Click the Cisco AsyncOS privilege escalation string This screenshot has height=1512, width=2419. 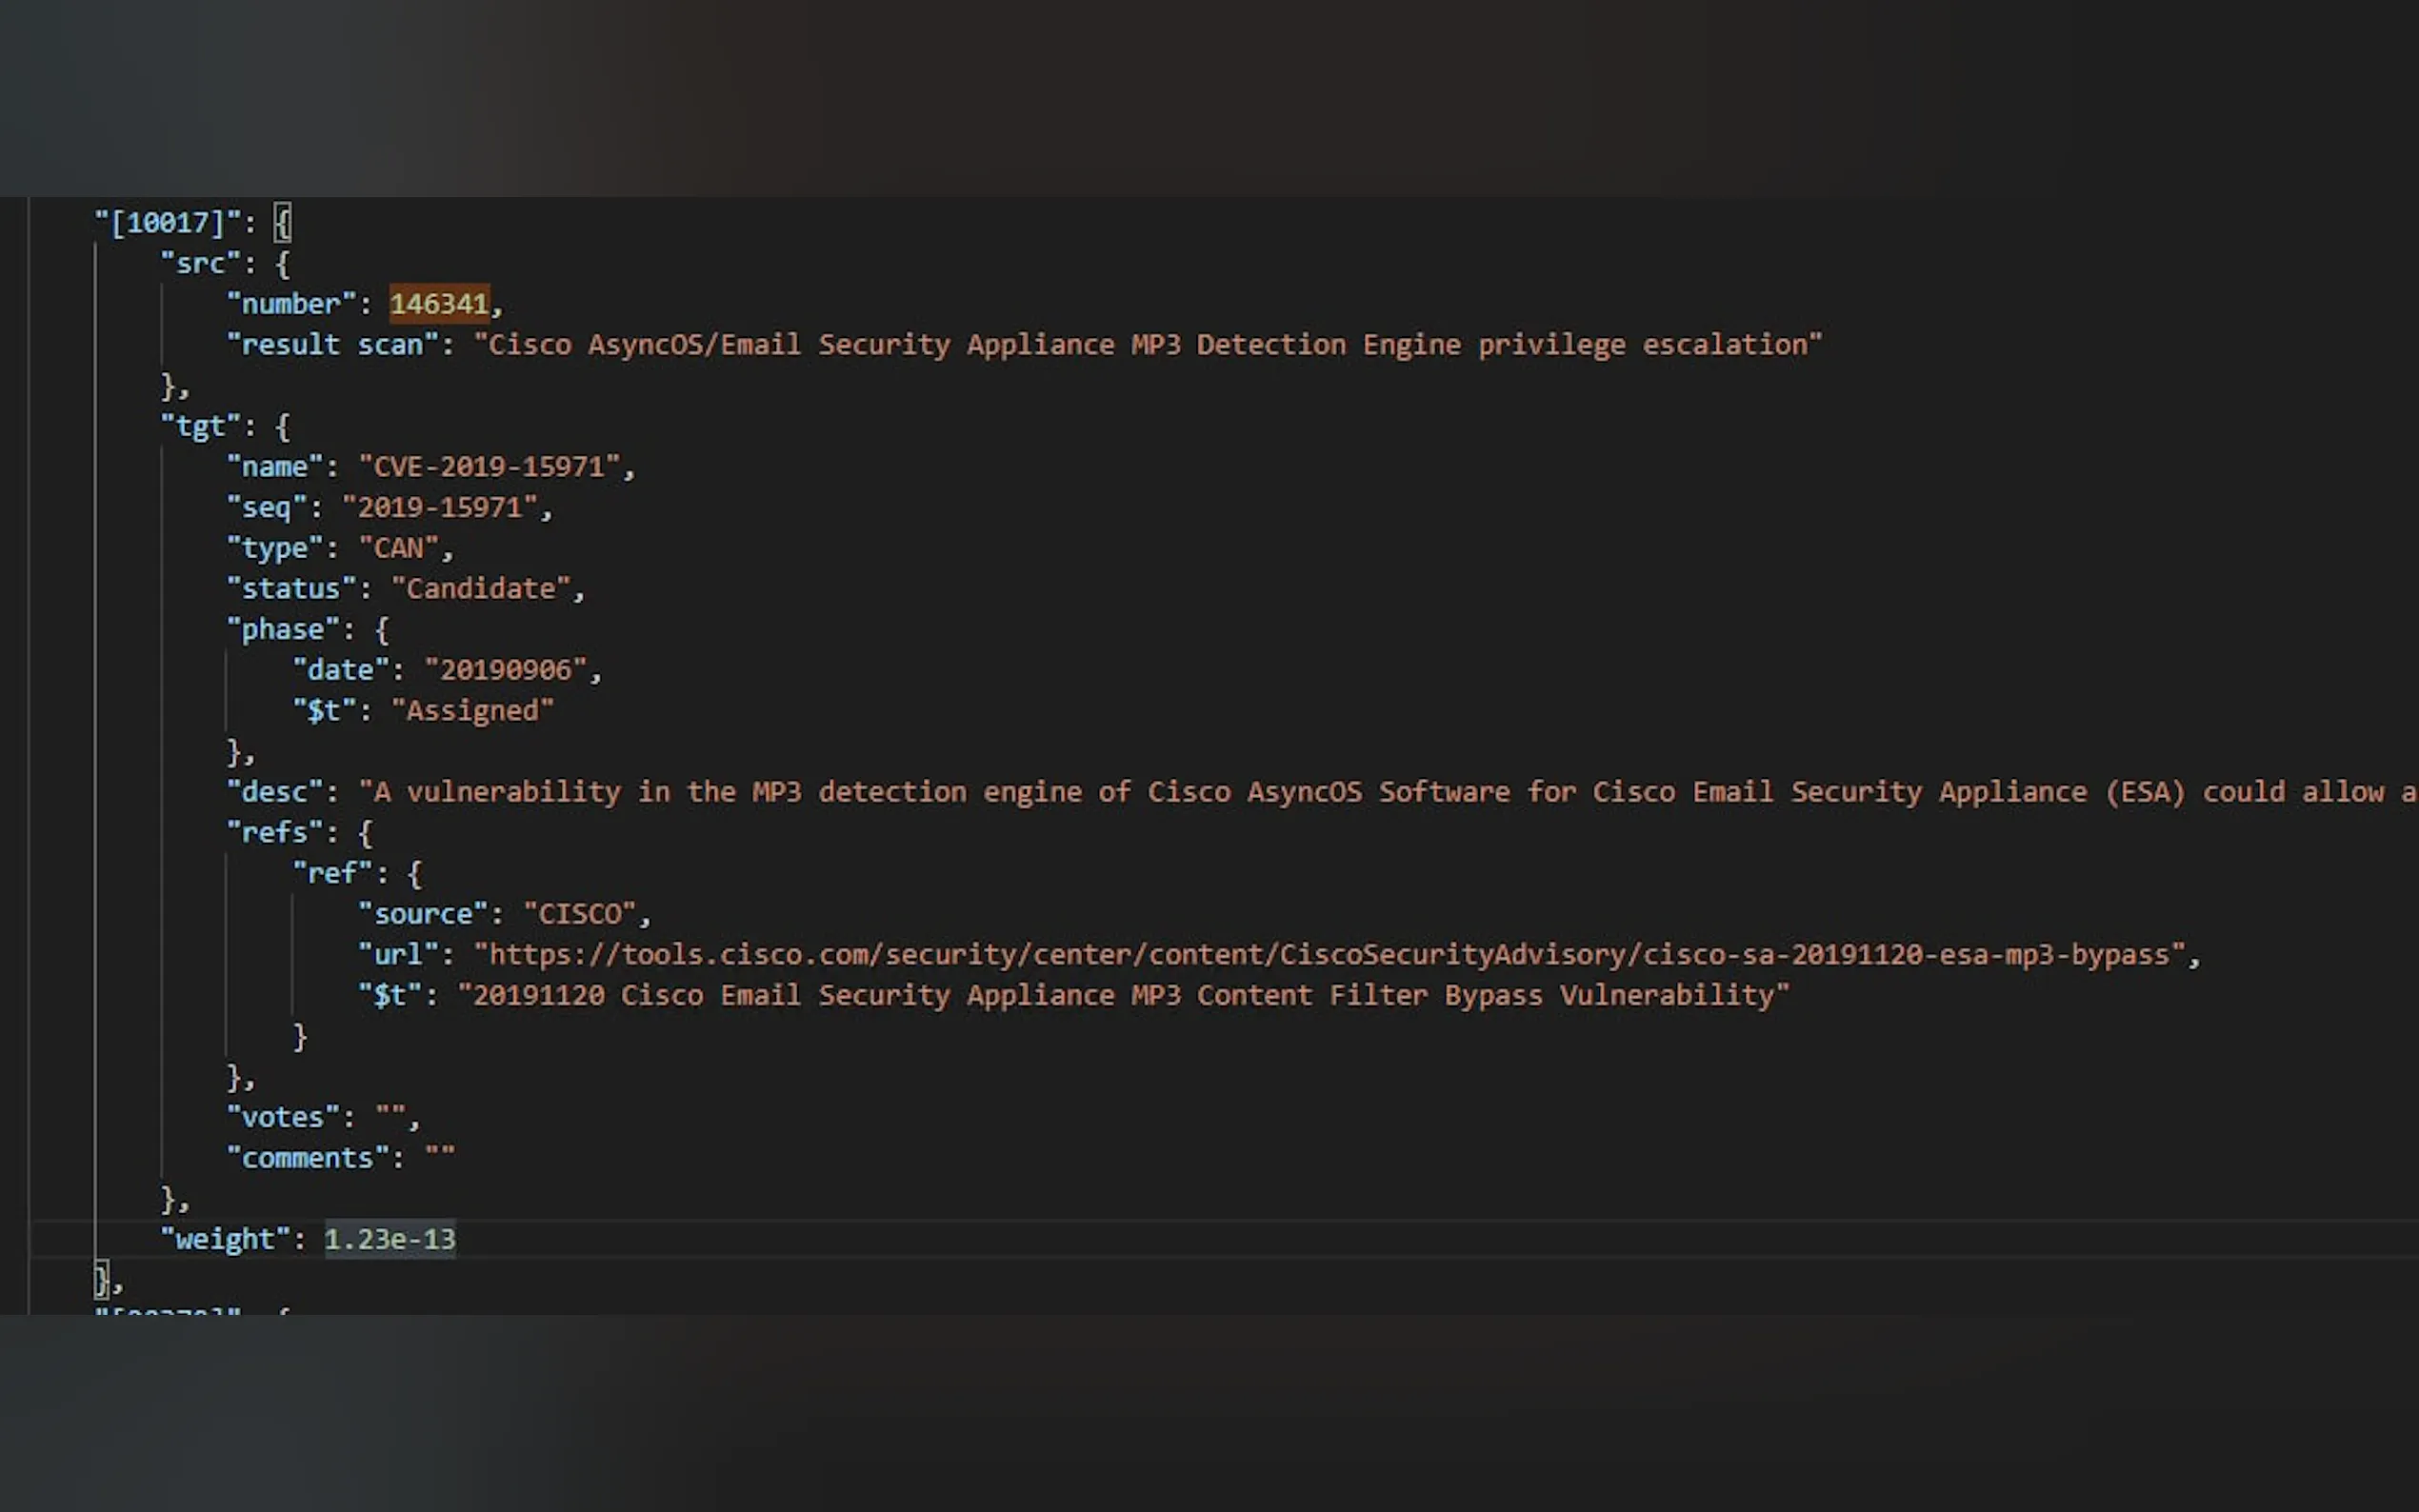pos(1147,344)
